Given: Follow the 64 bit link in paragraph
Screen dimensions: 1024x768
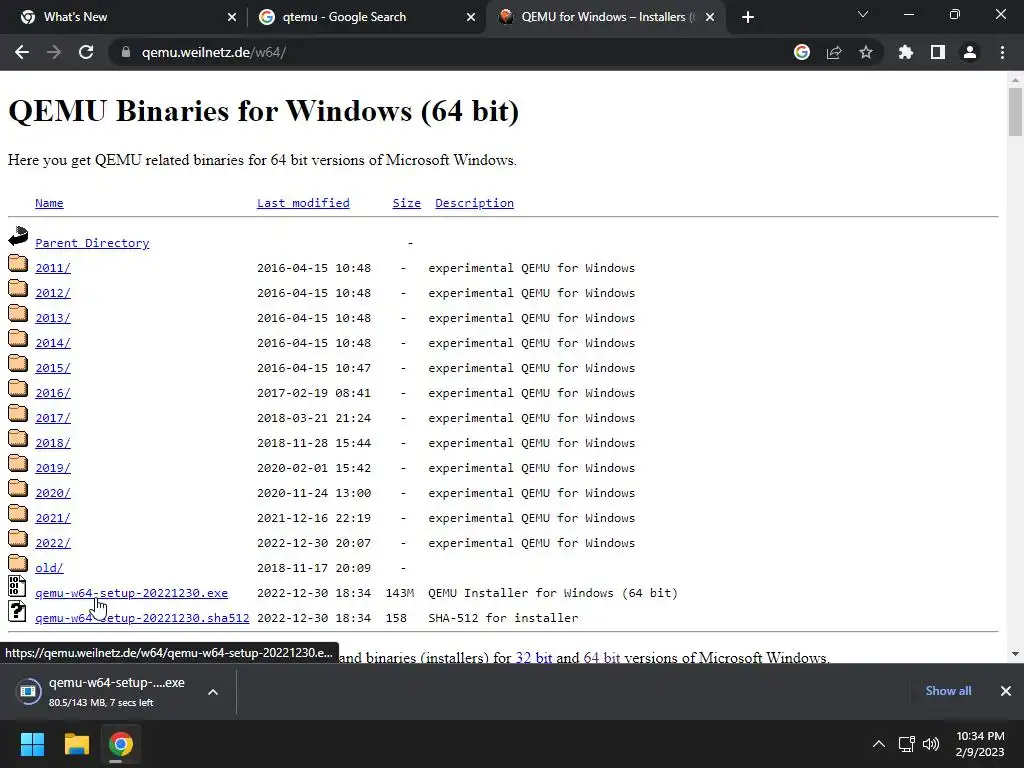Looking at the screenshot, I should 601,658.
